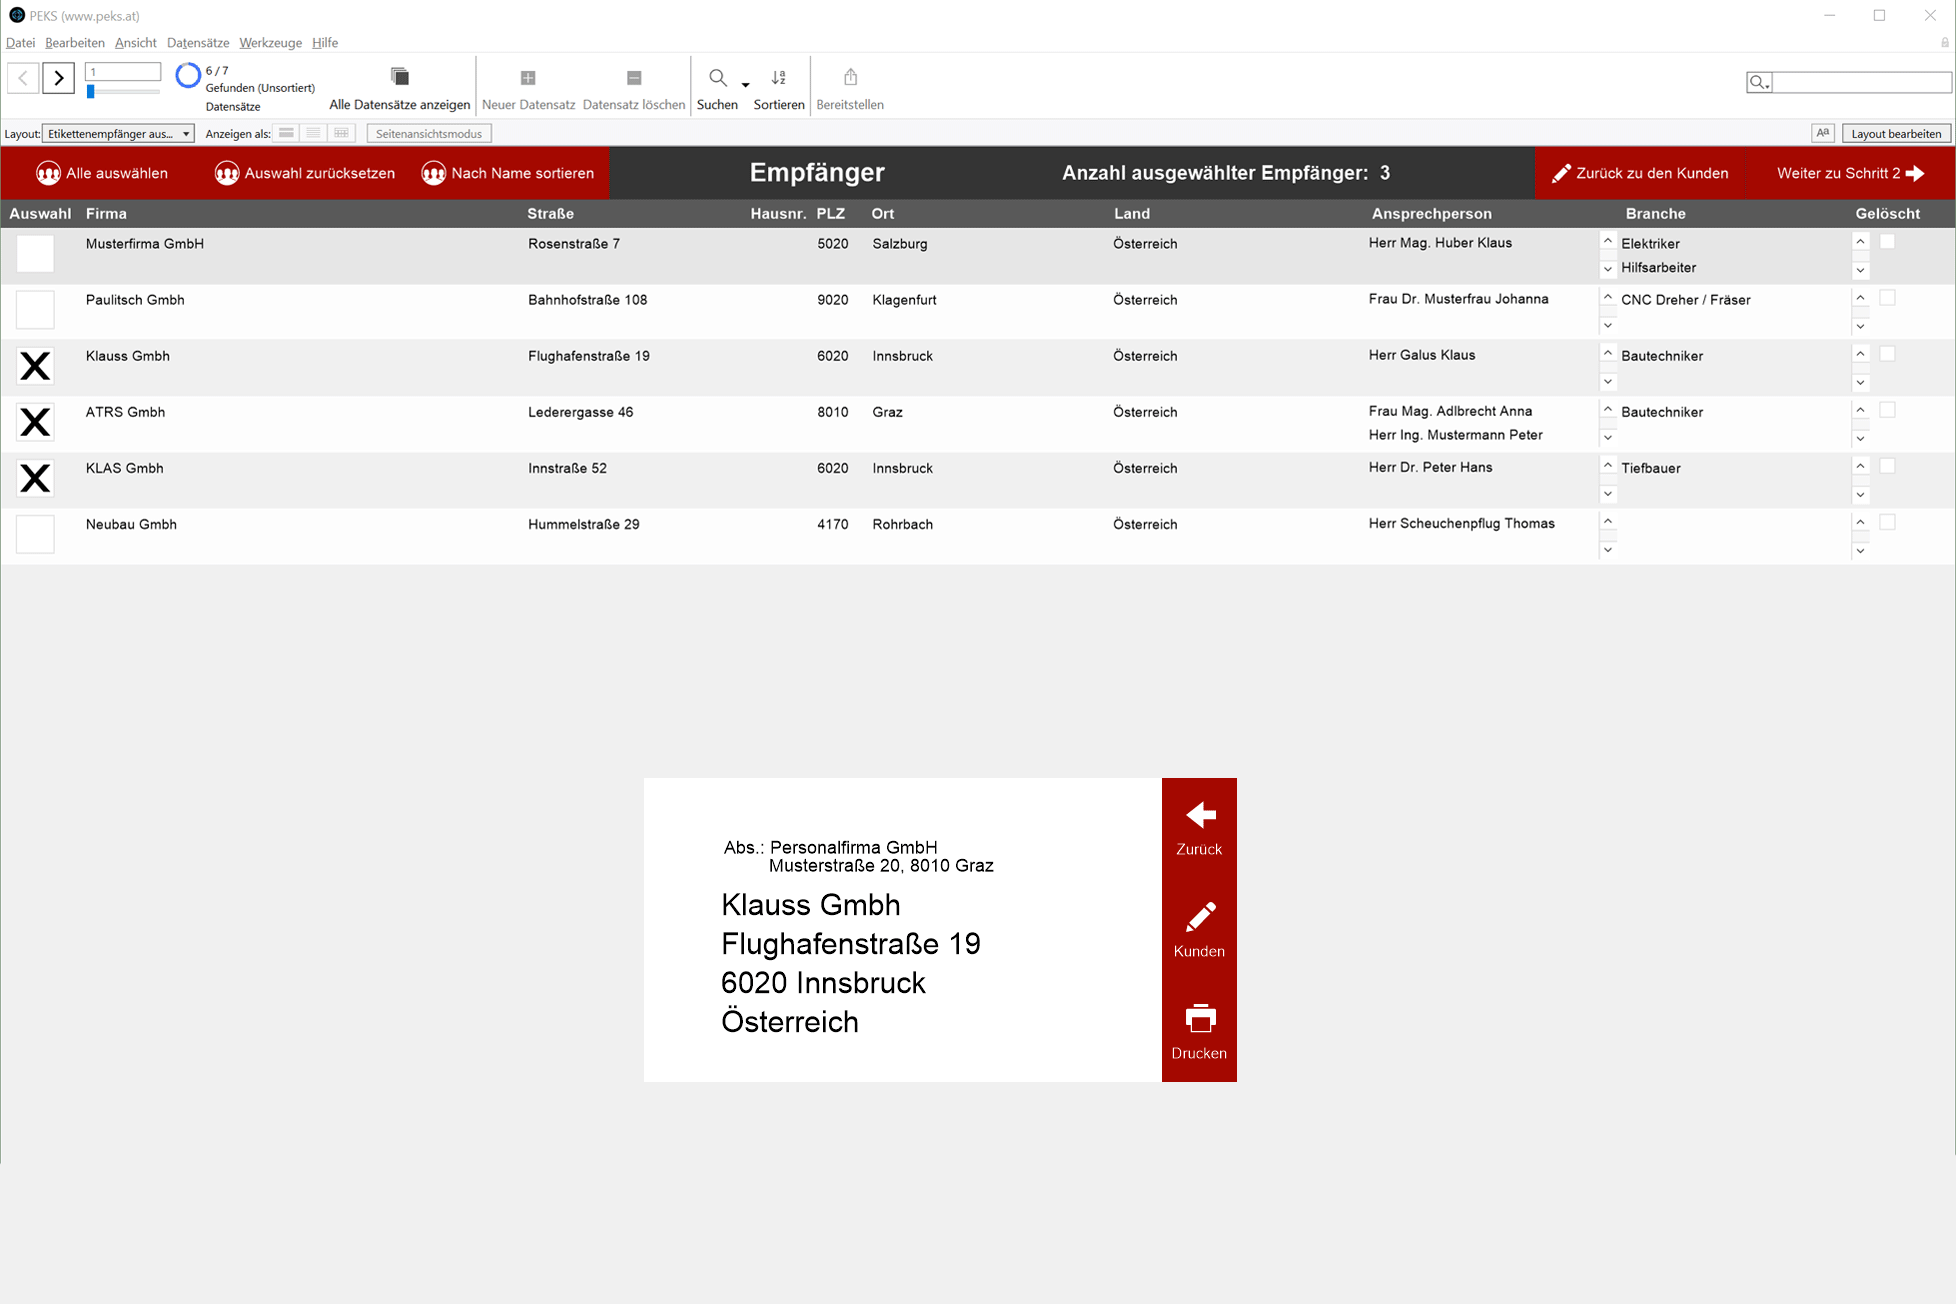The image size is (1956, 1304).
Task: Click Alle auswählen people icon
Action: (48, 173)
